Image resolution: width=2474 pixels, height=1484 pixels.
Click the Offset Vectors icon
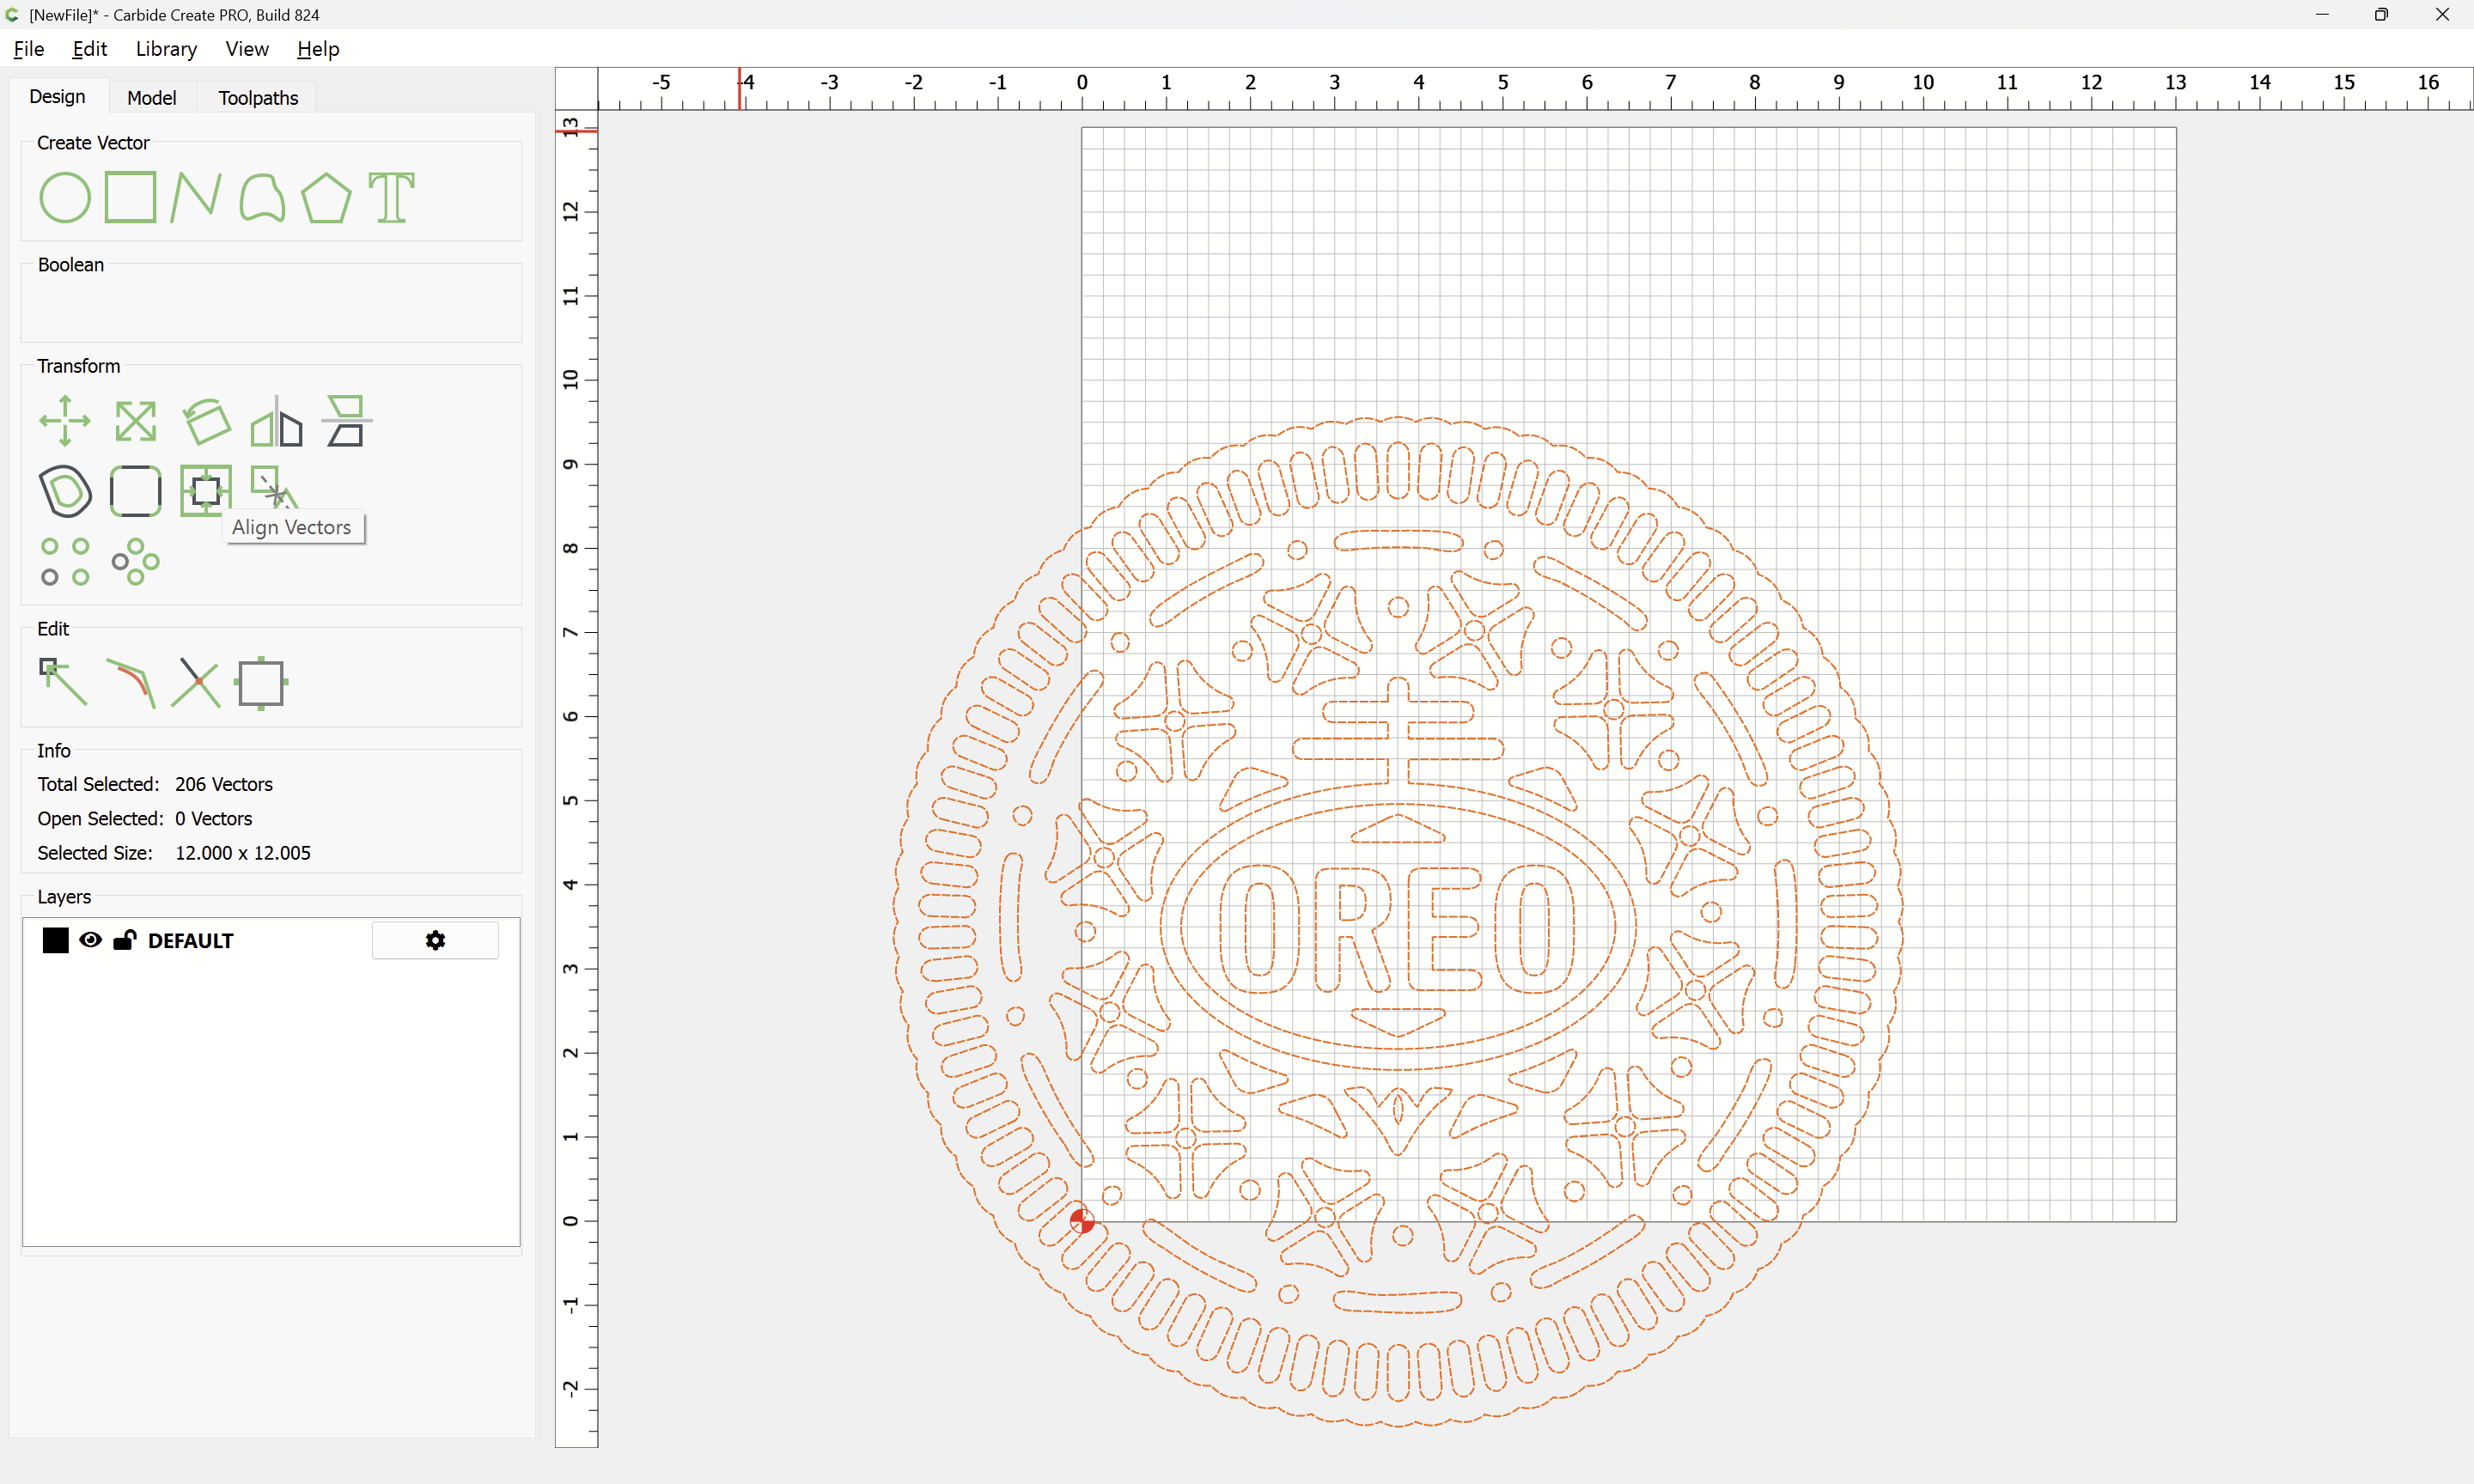click(65, 491)
